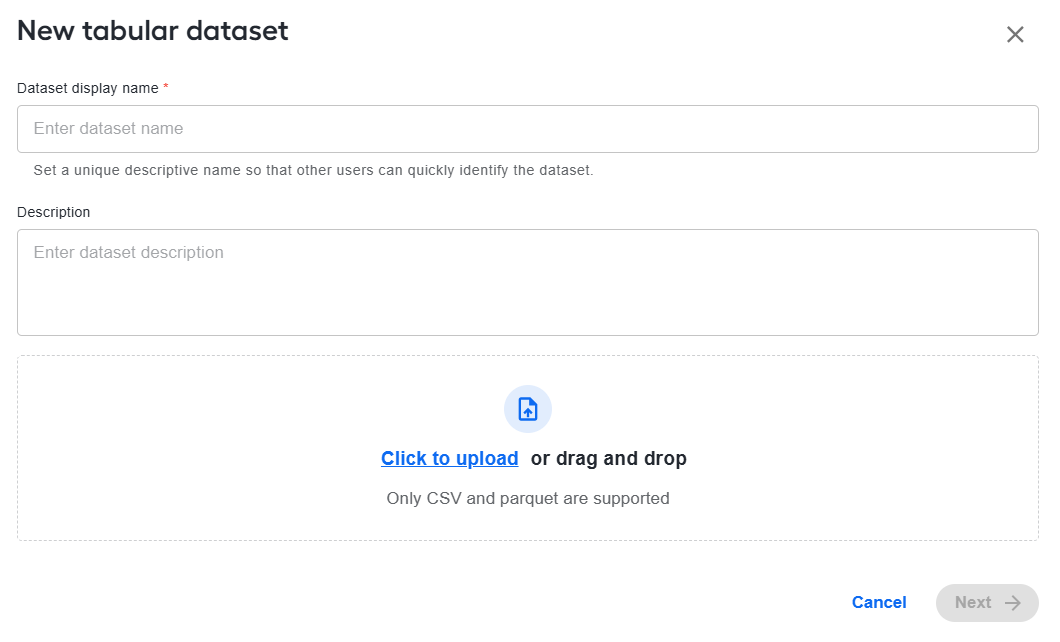This screenshot has height=642, width=1060.
Task: Click the red required asterisk
Action: [166, 87]
